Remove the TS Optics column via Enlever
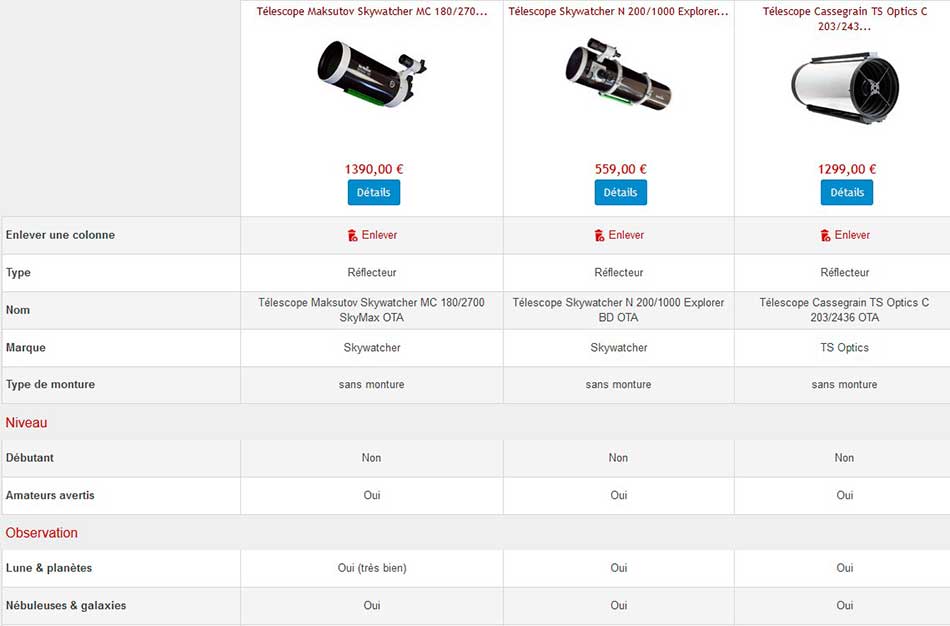Screen dimensions: 950x626 click(852, 235)
